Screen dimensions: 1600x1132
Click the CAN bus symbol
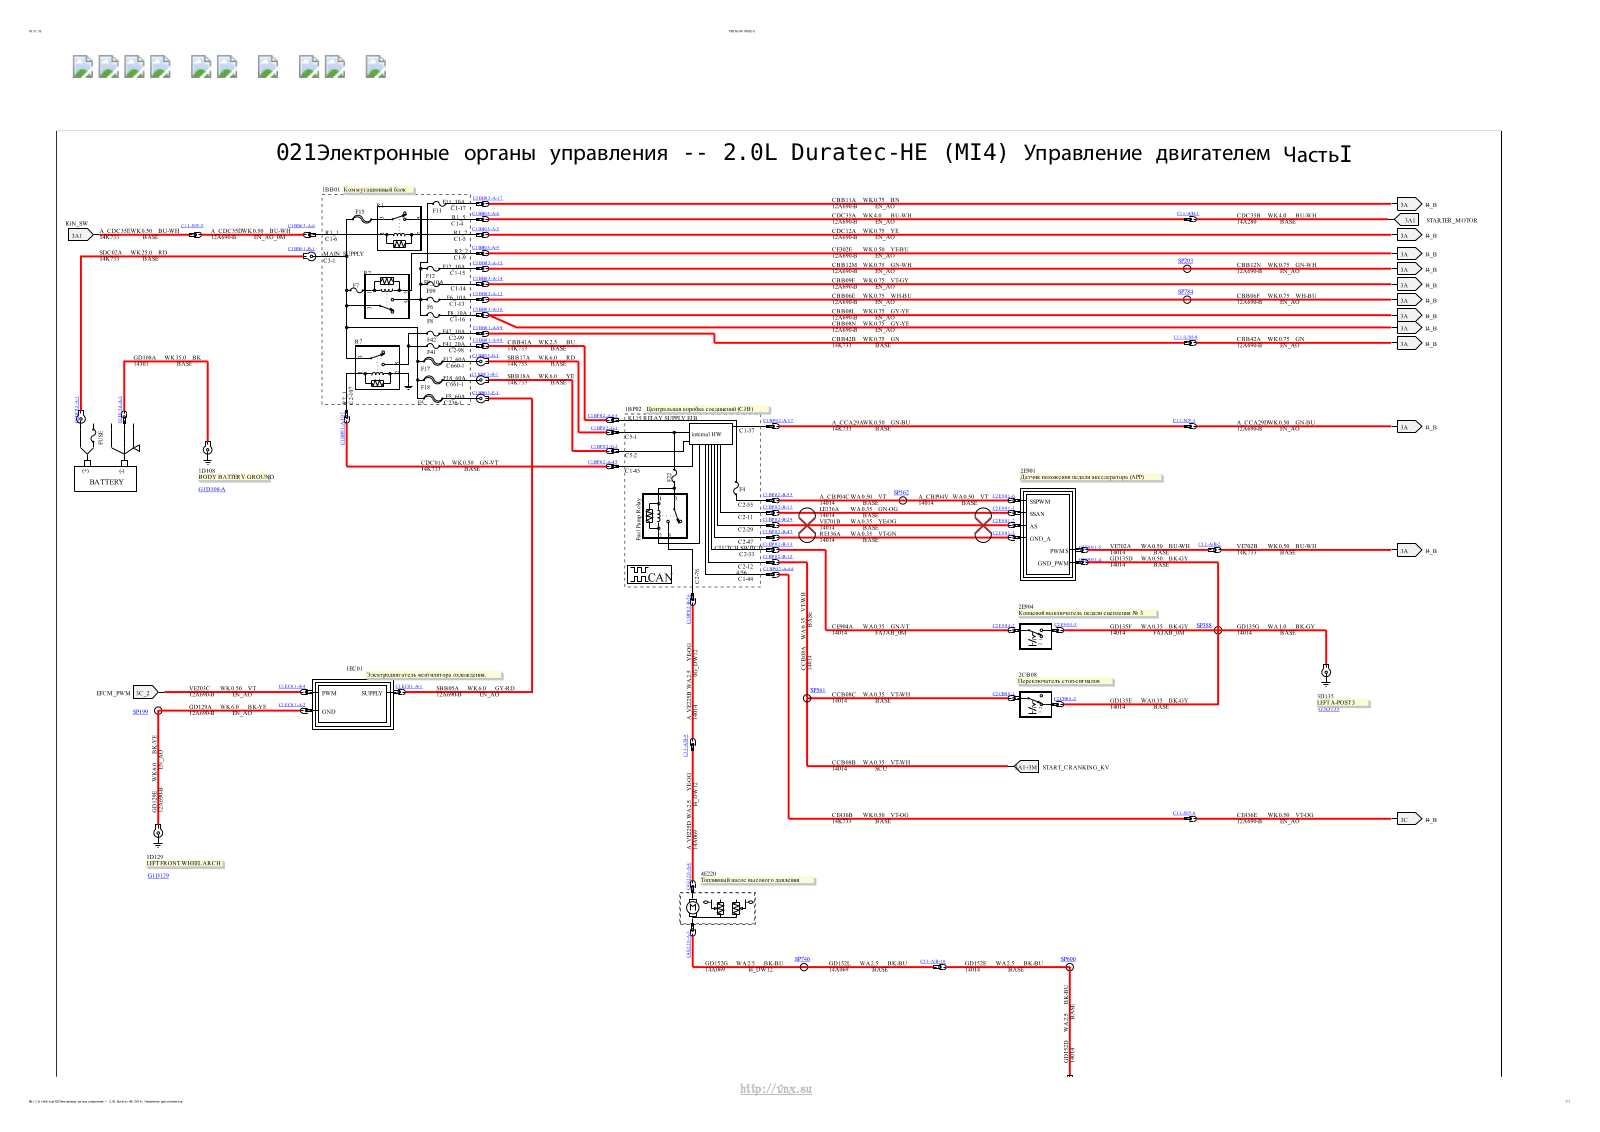(x=650, y=575)
